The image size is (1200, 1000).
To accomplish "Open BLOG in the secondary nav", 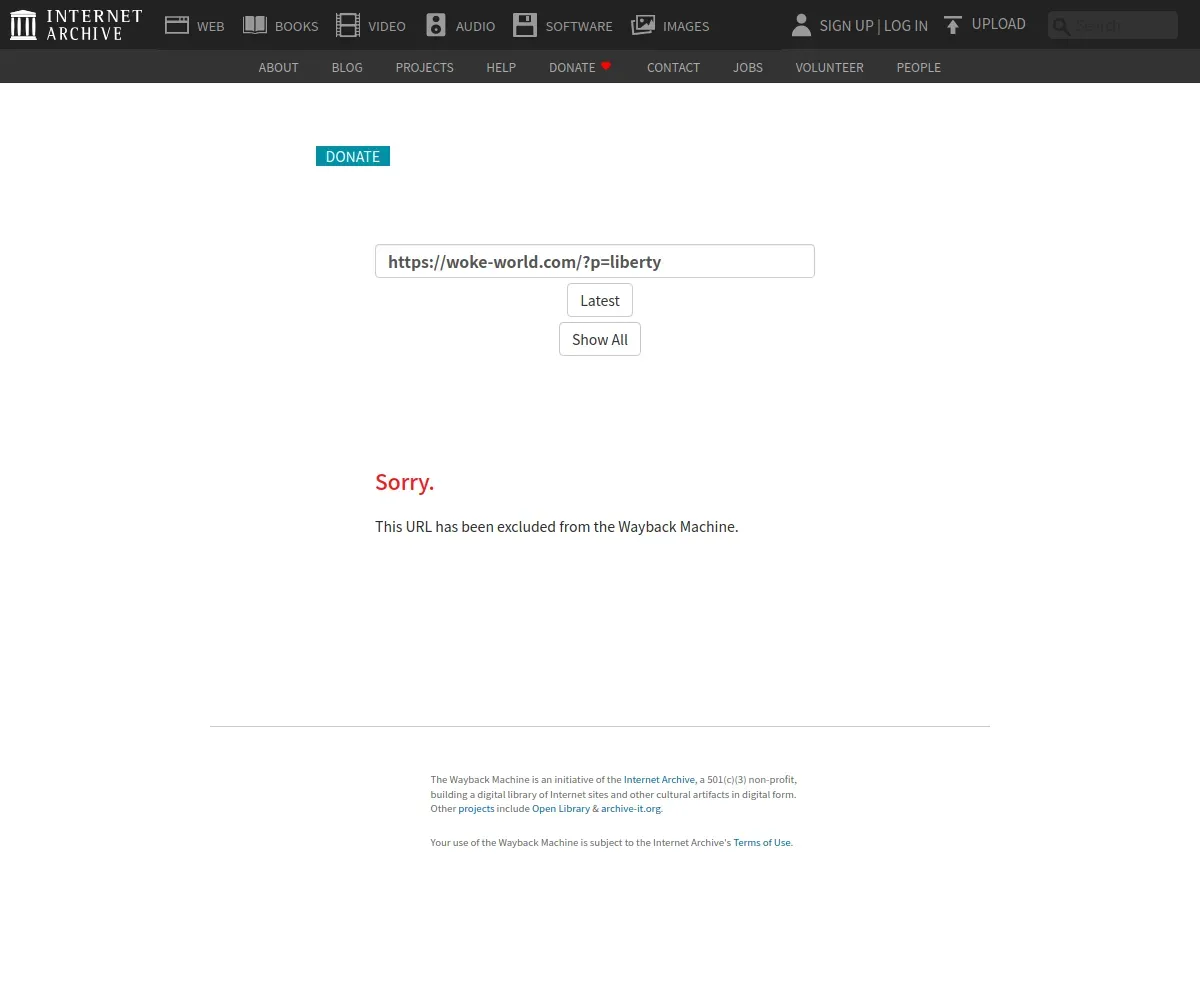I will point(347,67).
